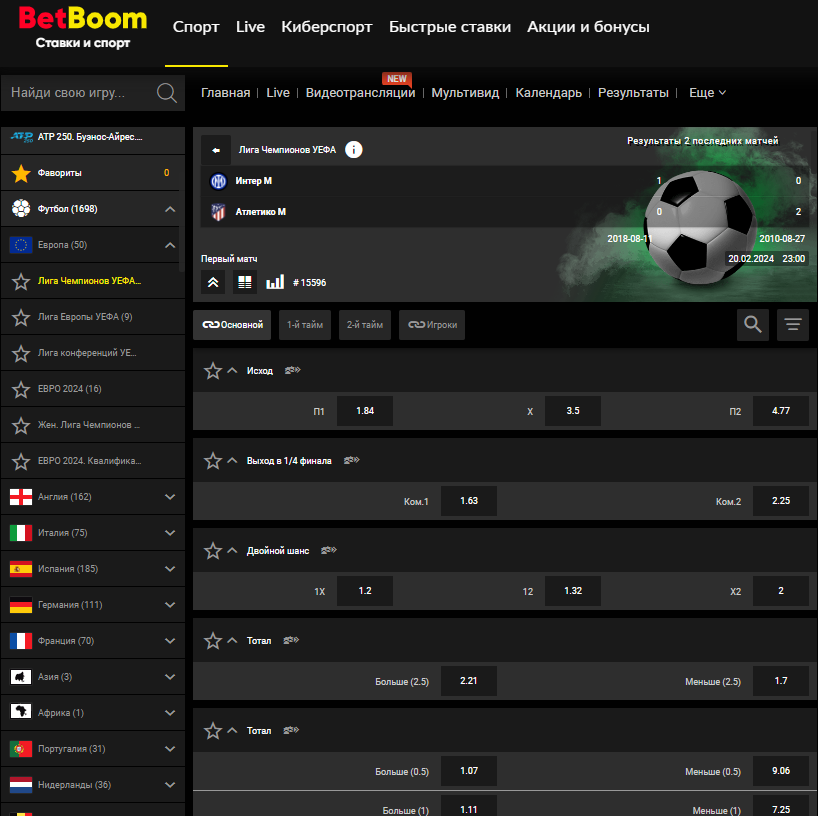
Task: Switch to the Игроки tab
Action: point(432,325)
